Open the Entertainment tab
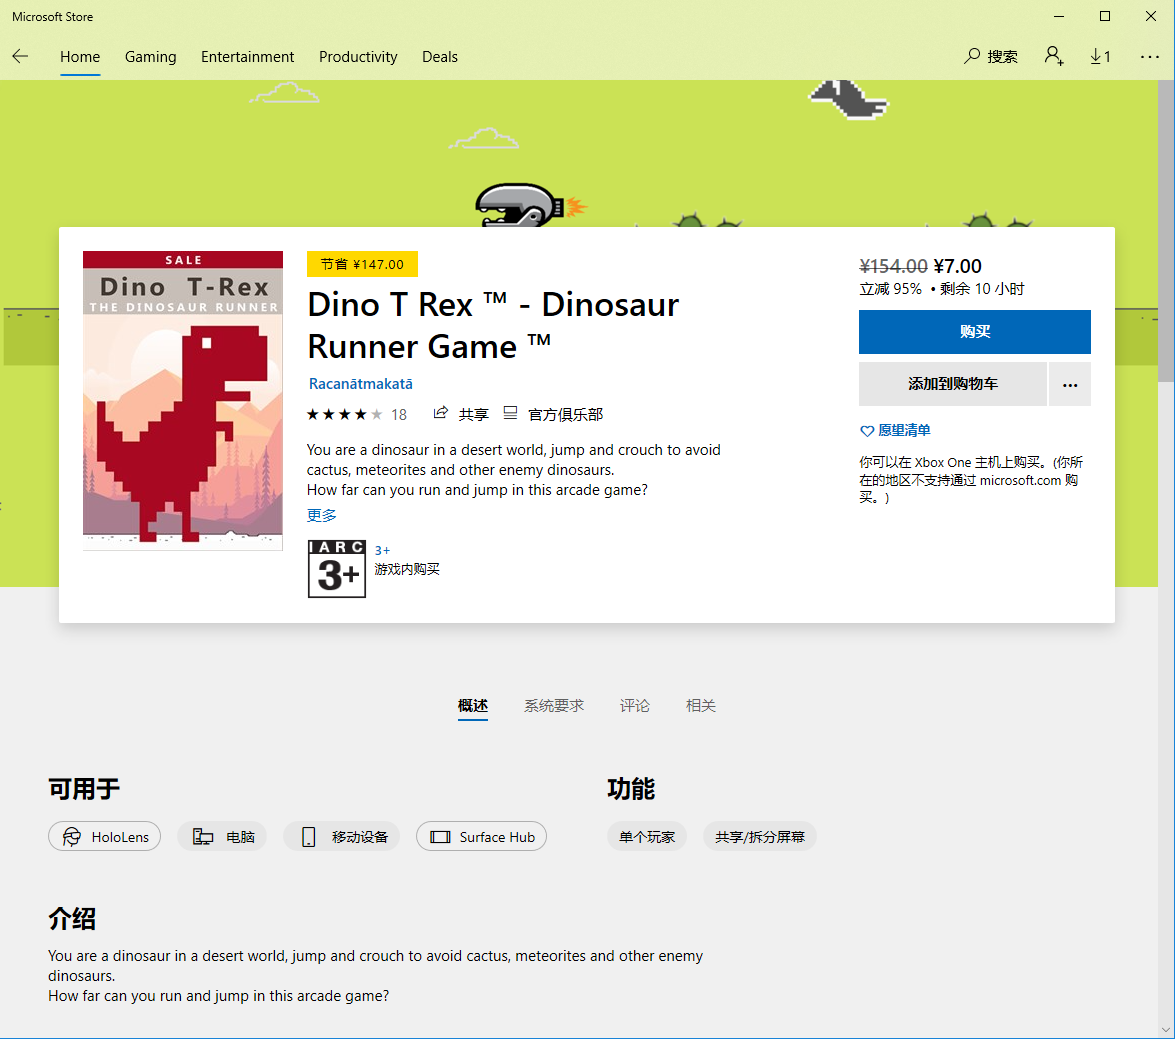This screenshot has height=1039, width=1175. (247, 57)
